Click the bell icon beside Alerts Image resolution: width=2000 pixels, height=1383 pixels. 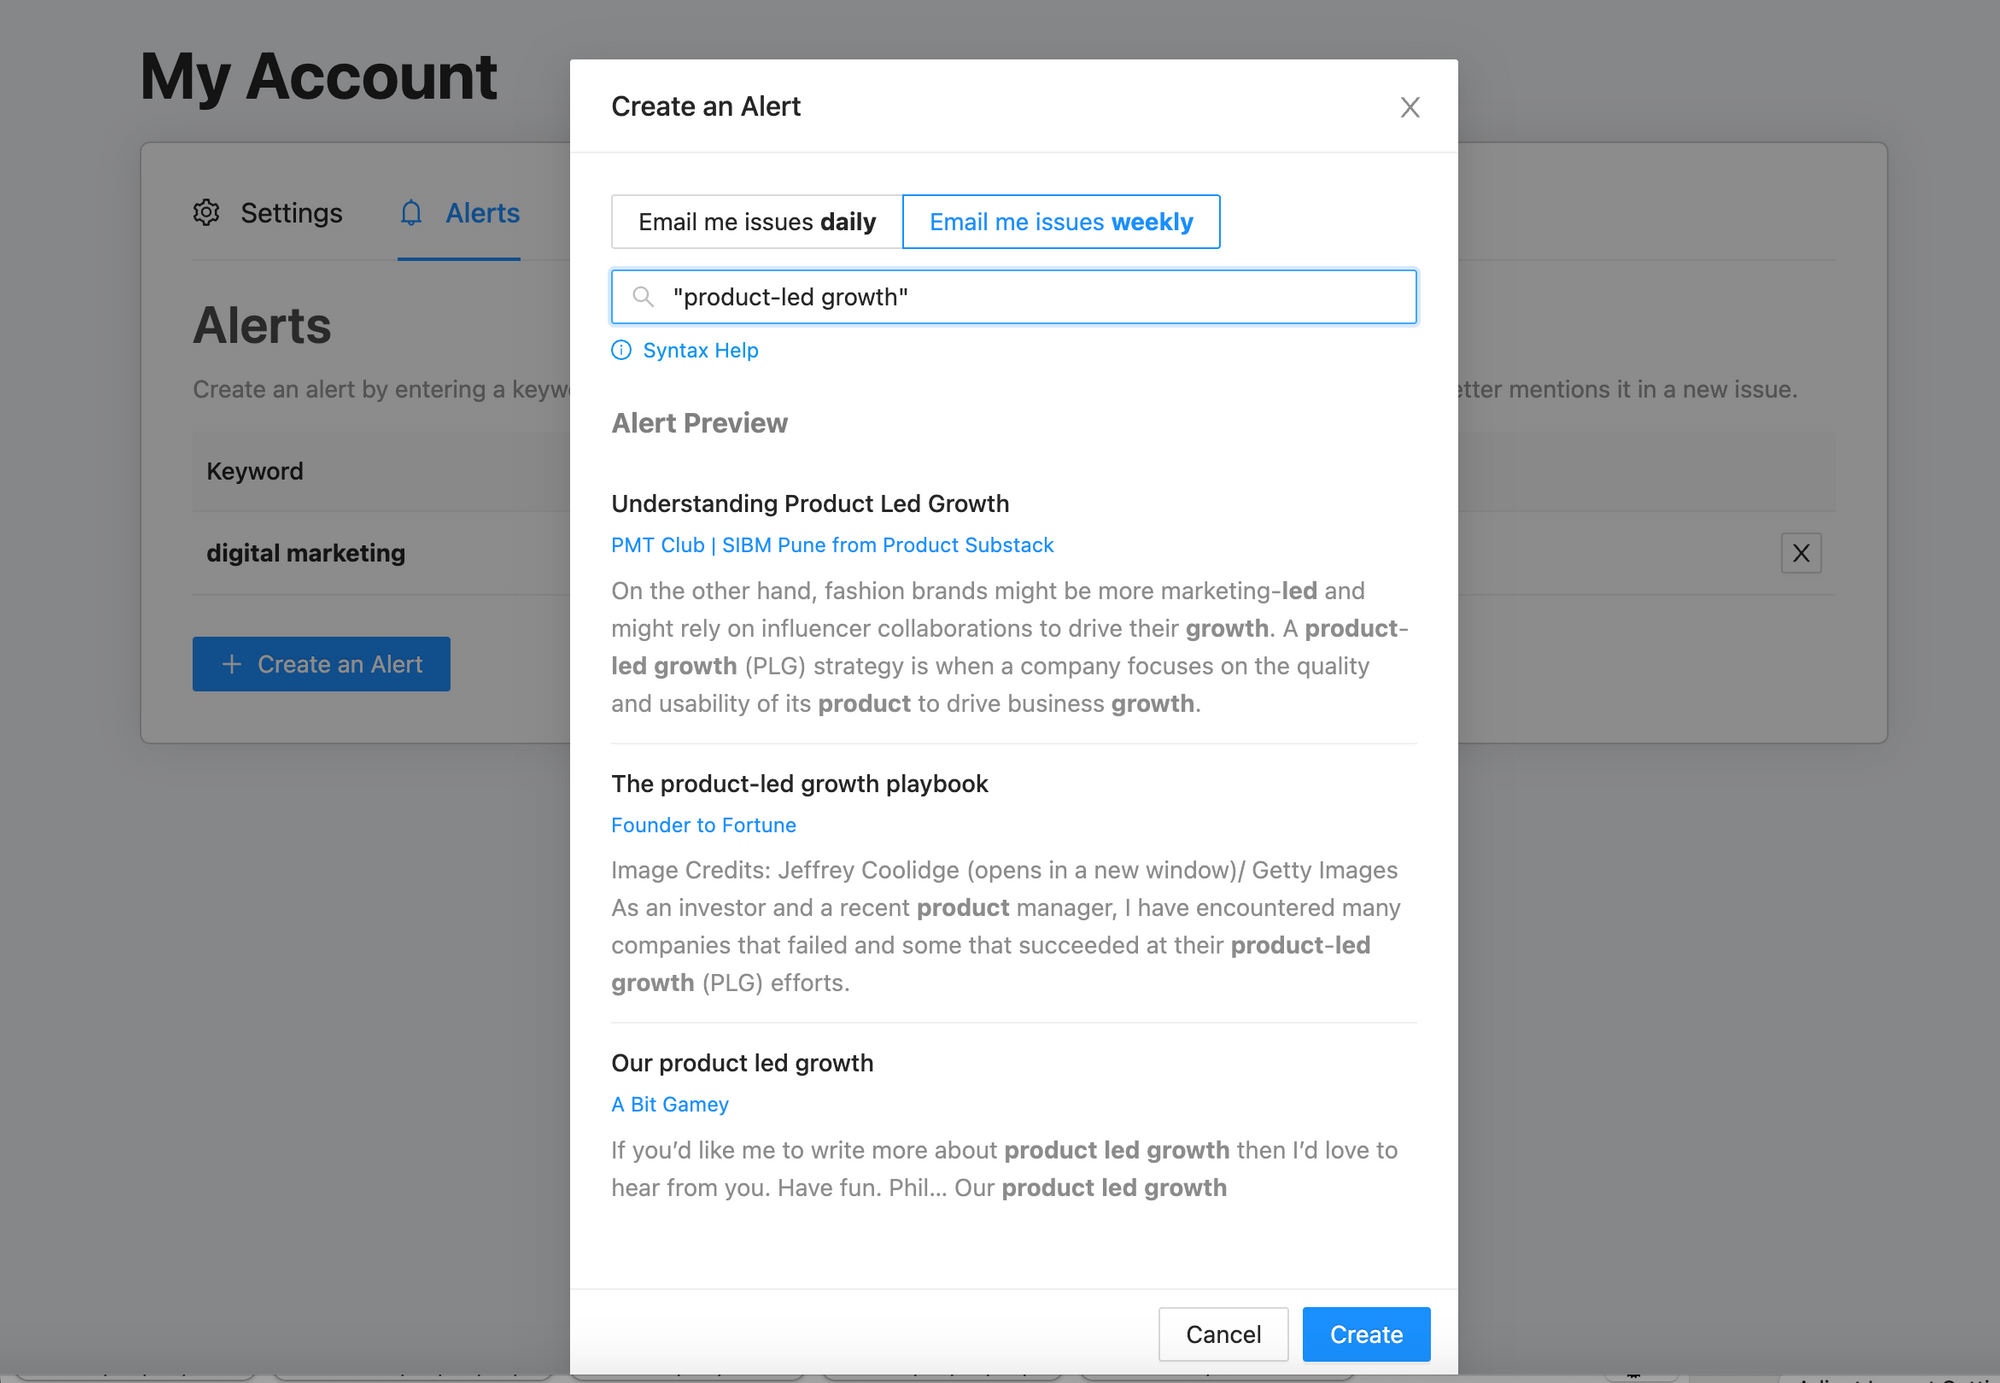[x=411, y=213]
